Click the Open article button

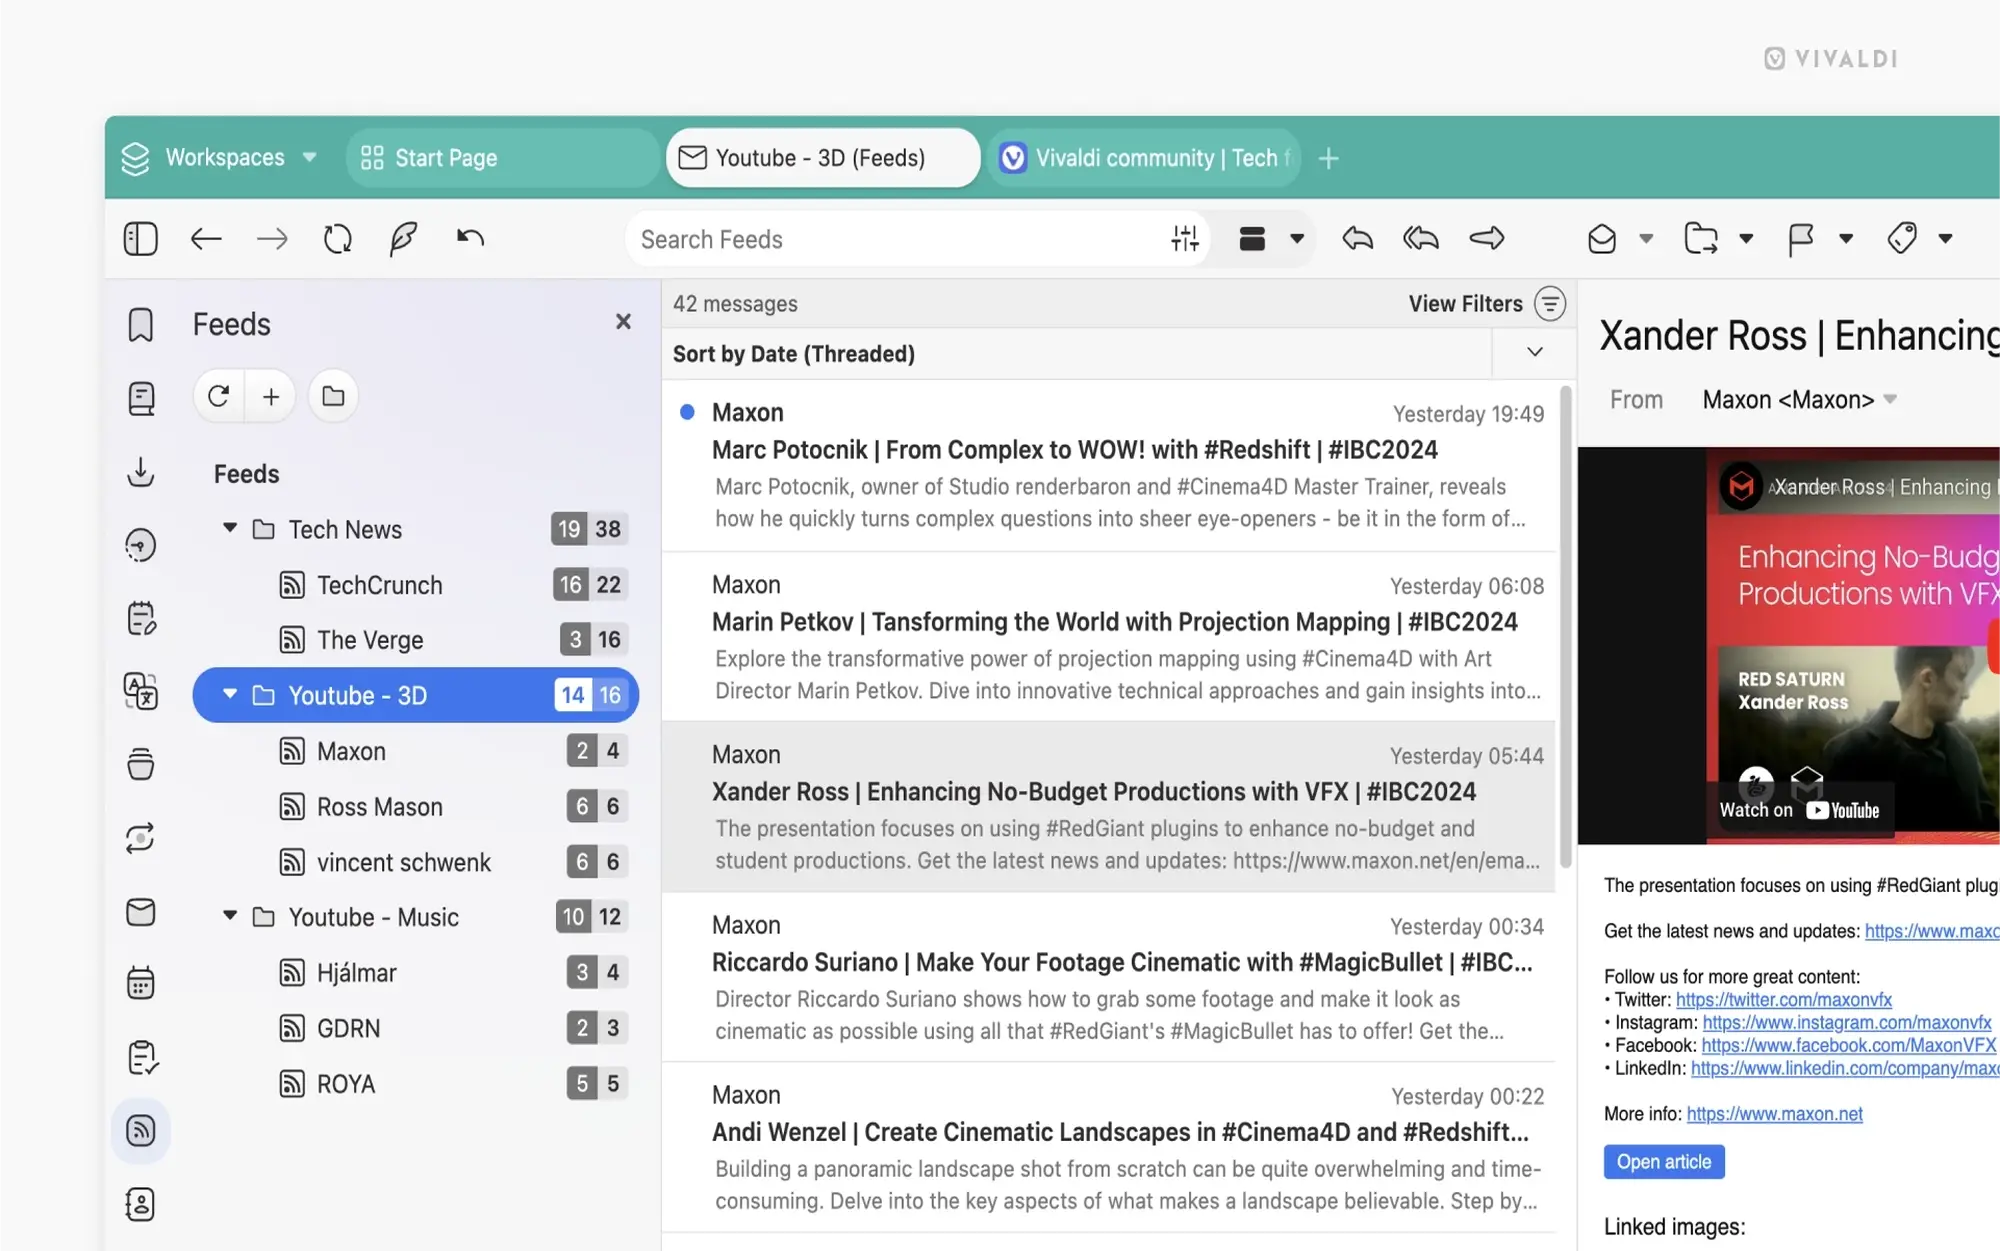click(x=1663, y=1161)
